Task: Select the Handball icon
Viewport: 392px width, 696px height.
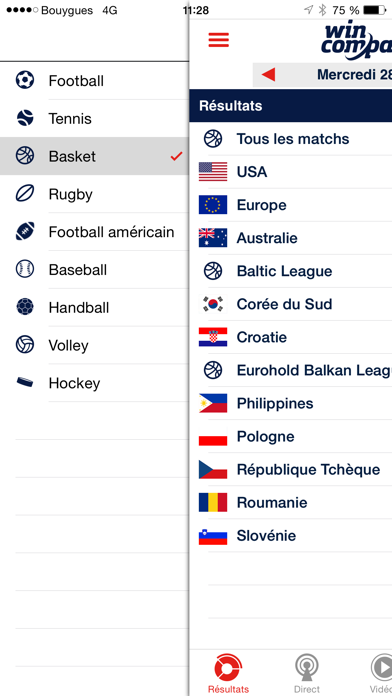Action: [x=25, y=307]
